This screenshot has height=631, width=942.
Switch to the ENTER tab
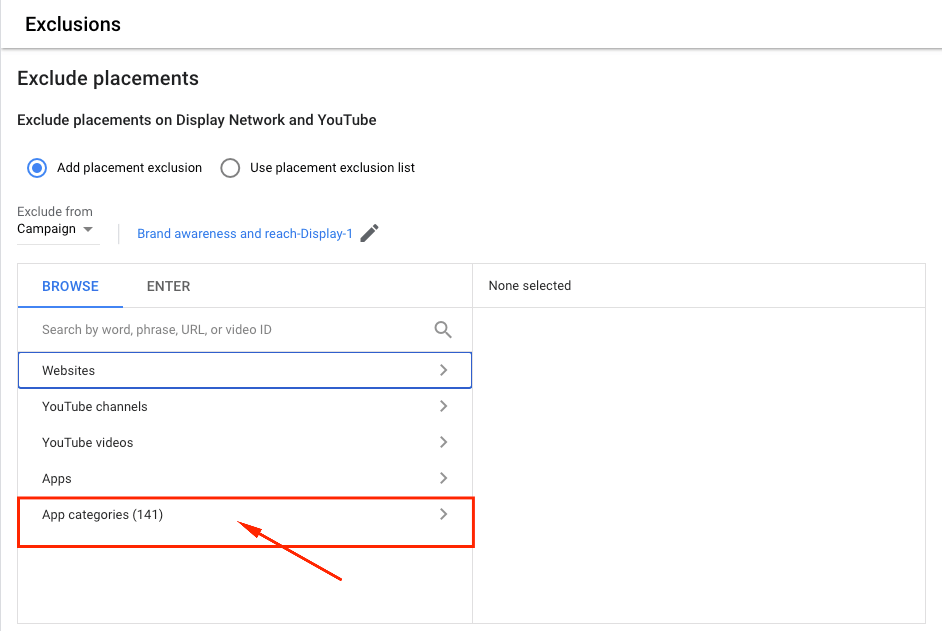point(168,286)
